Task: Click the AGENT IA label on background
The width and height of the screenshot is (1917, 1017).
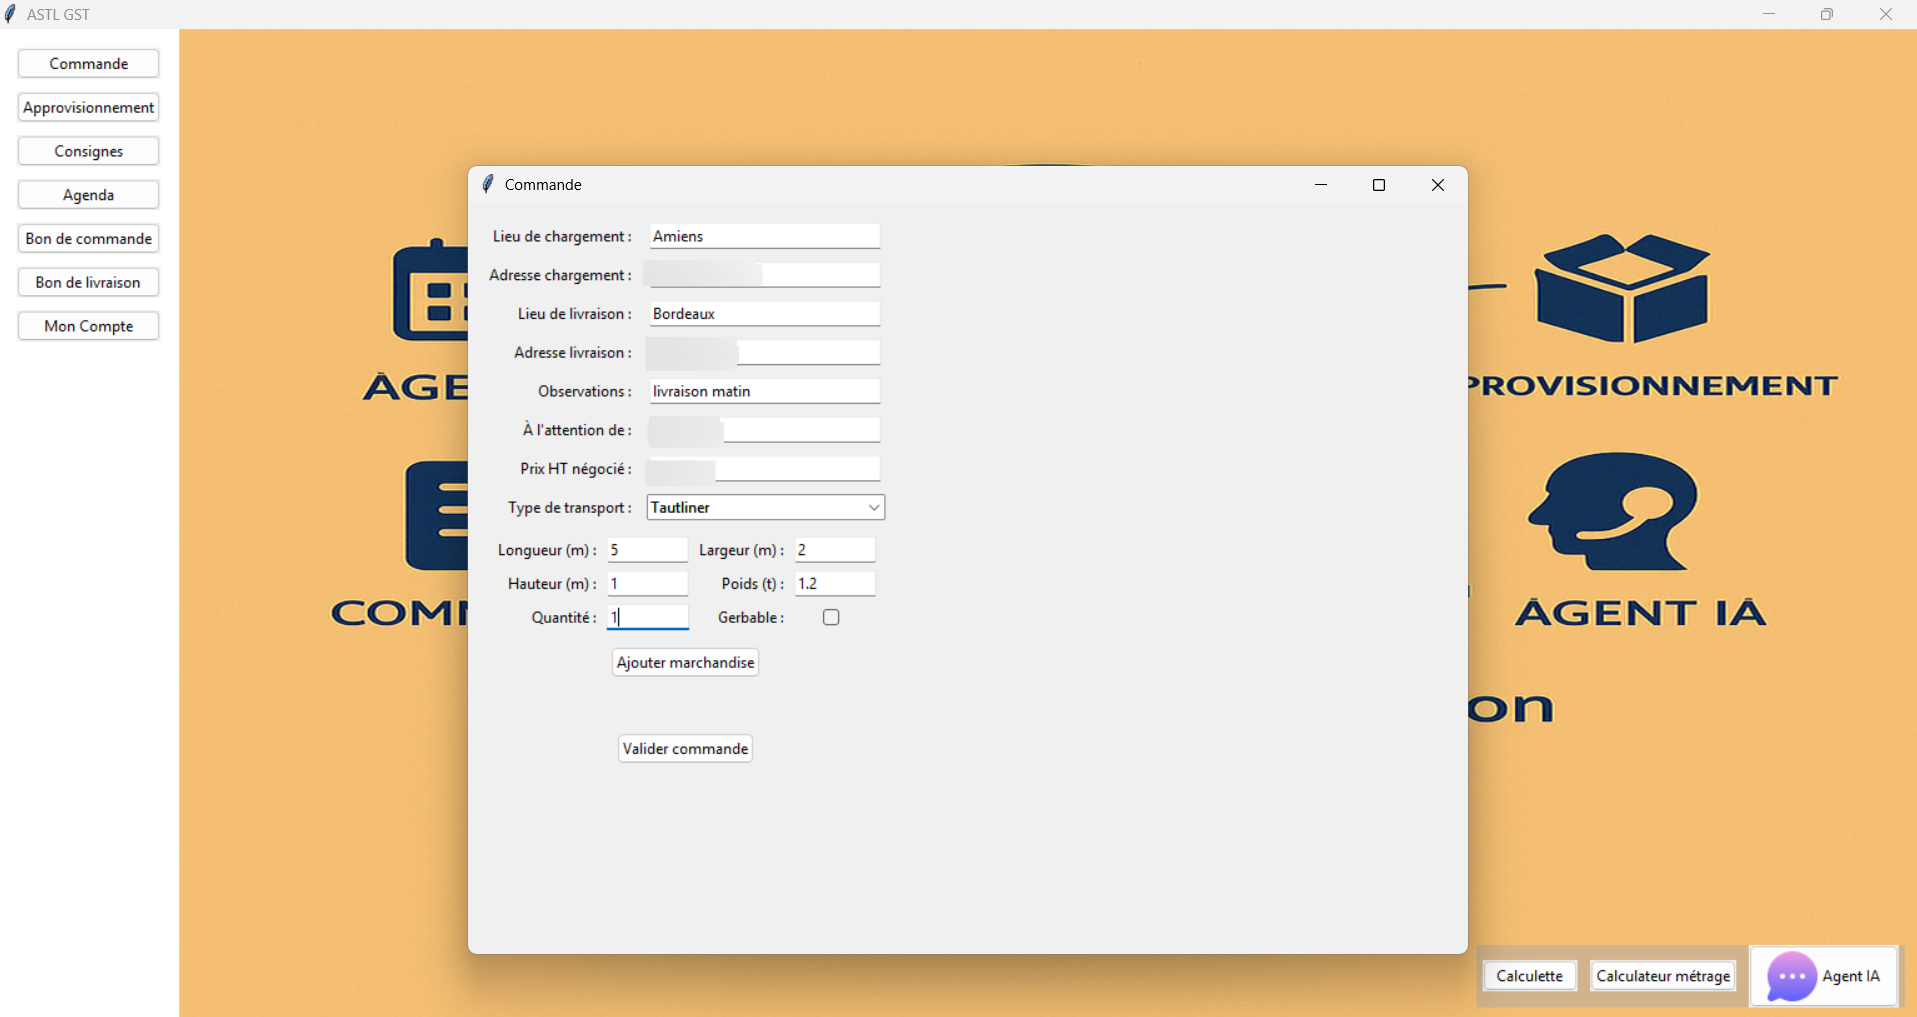Action: 1641,612
